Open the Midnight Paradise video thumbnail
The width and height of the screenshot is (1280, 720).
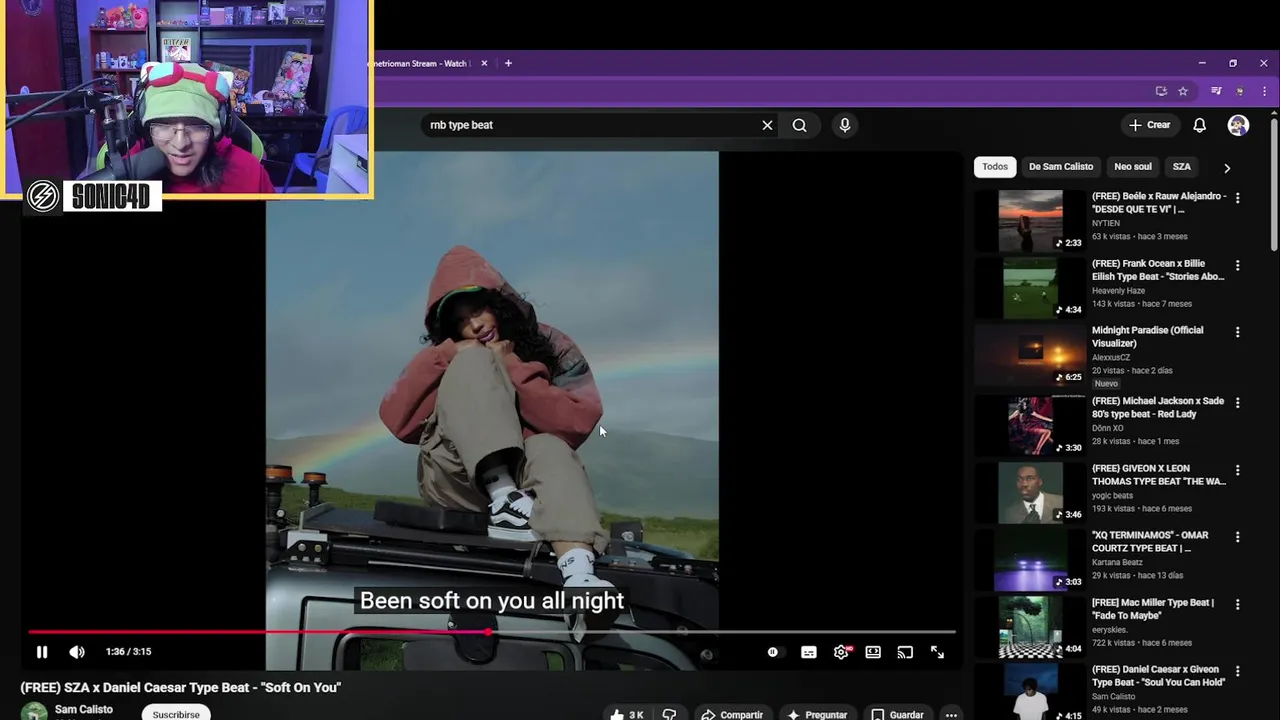pos(1031,355)
